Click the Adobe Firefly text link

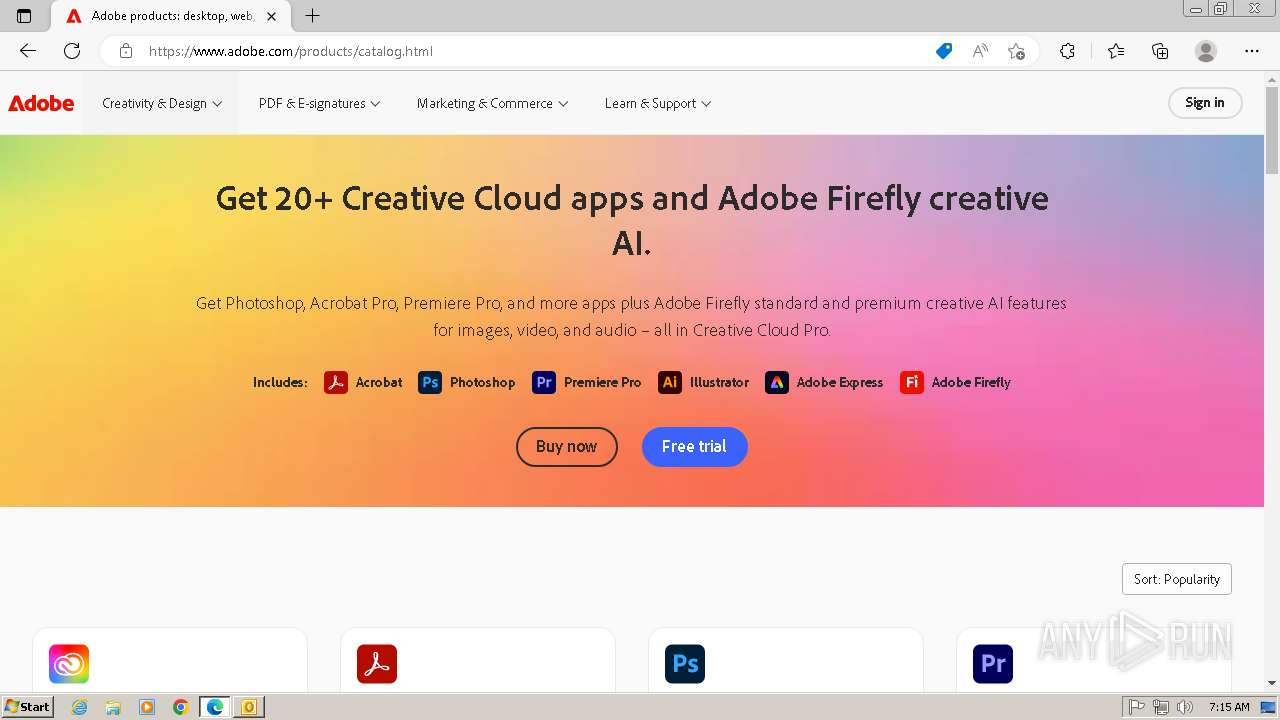point(971,382)
